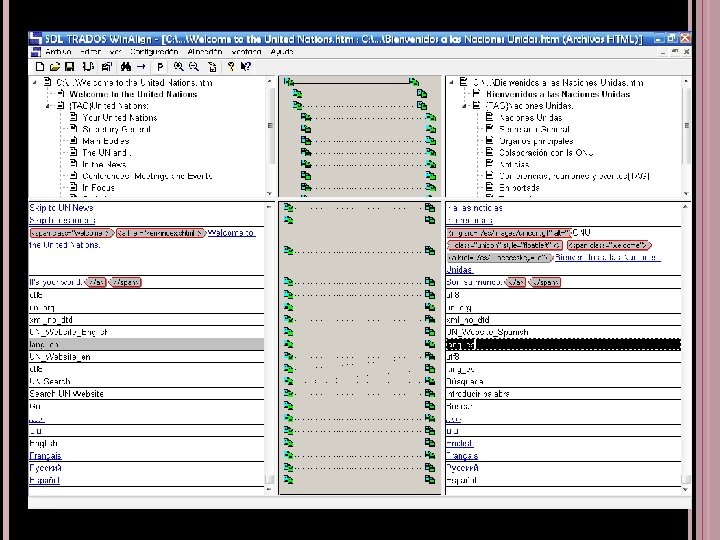Screen dimensions: 720x540
Task: Click the target segments pane scroll down arrow
Action: [x=686, y=489]
